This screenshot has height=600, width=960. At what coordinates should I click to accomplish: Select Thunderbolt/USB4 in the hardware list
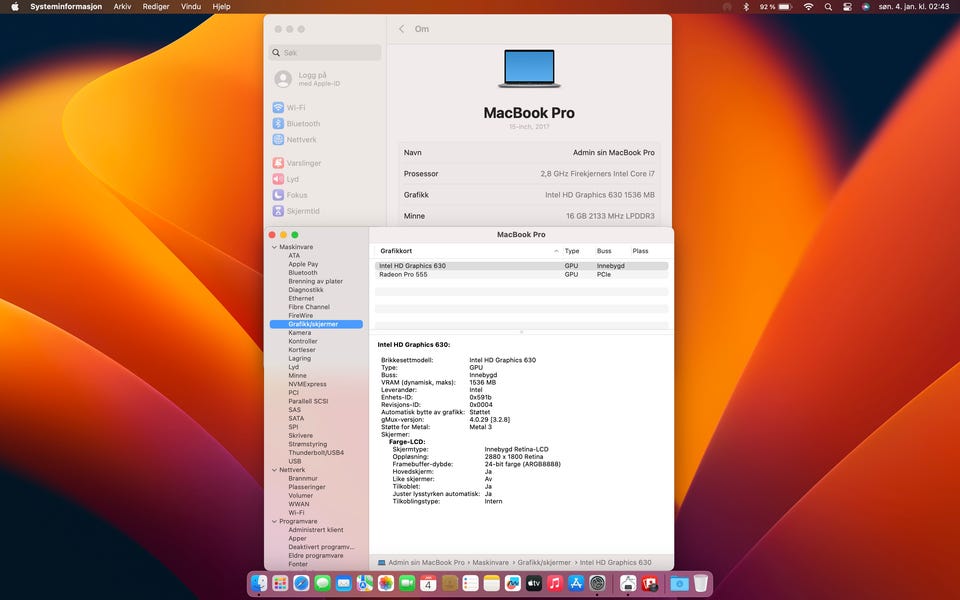(316, 453)
